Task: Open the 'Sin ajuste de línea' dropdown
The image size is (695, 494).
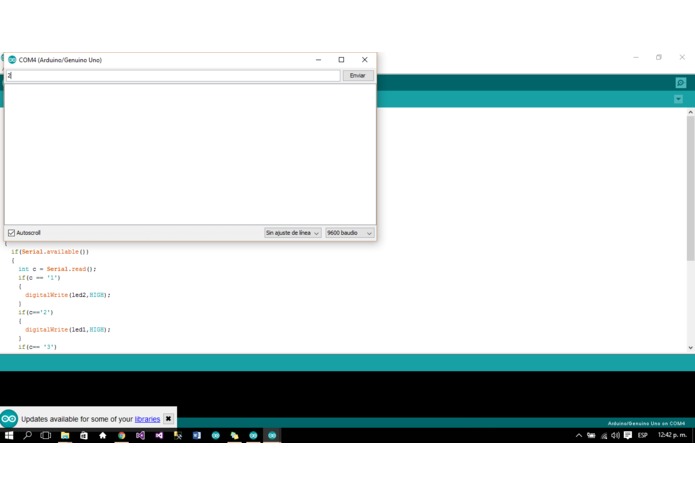Action: [292, 233]
